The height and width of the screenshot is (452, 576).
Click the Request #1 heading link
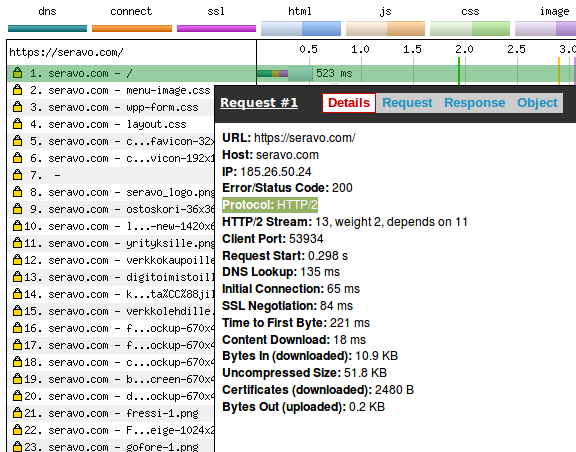pyautogui.click(x=259, y=103)
